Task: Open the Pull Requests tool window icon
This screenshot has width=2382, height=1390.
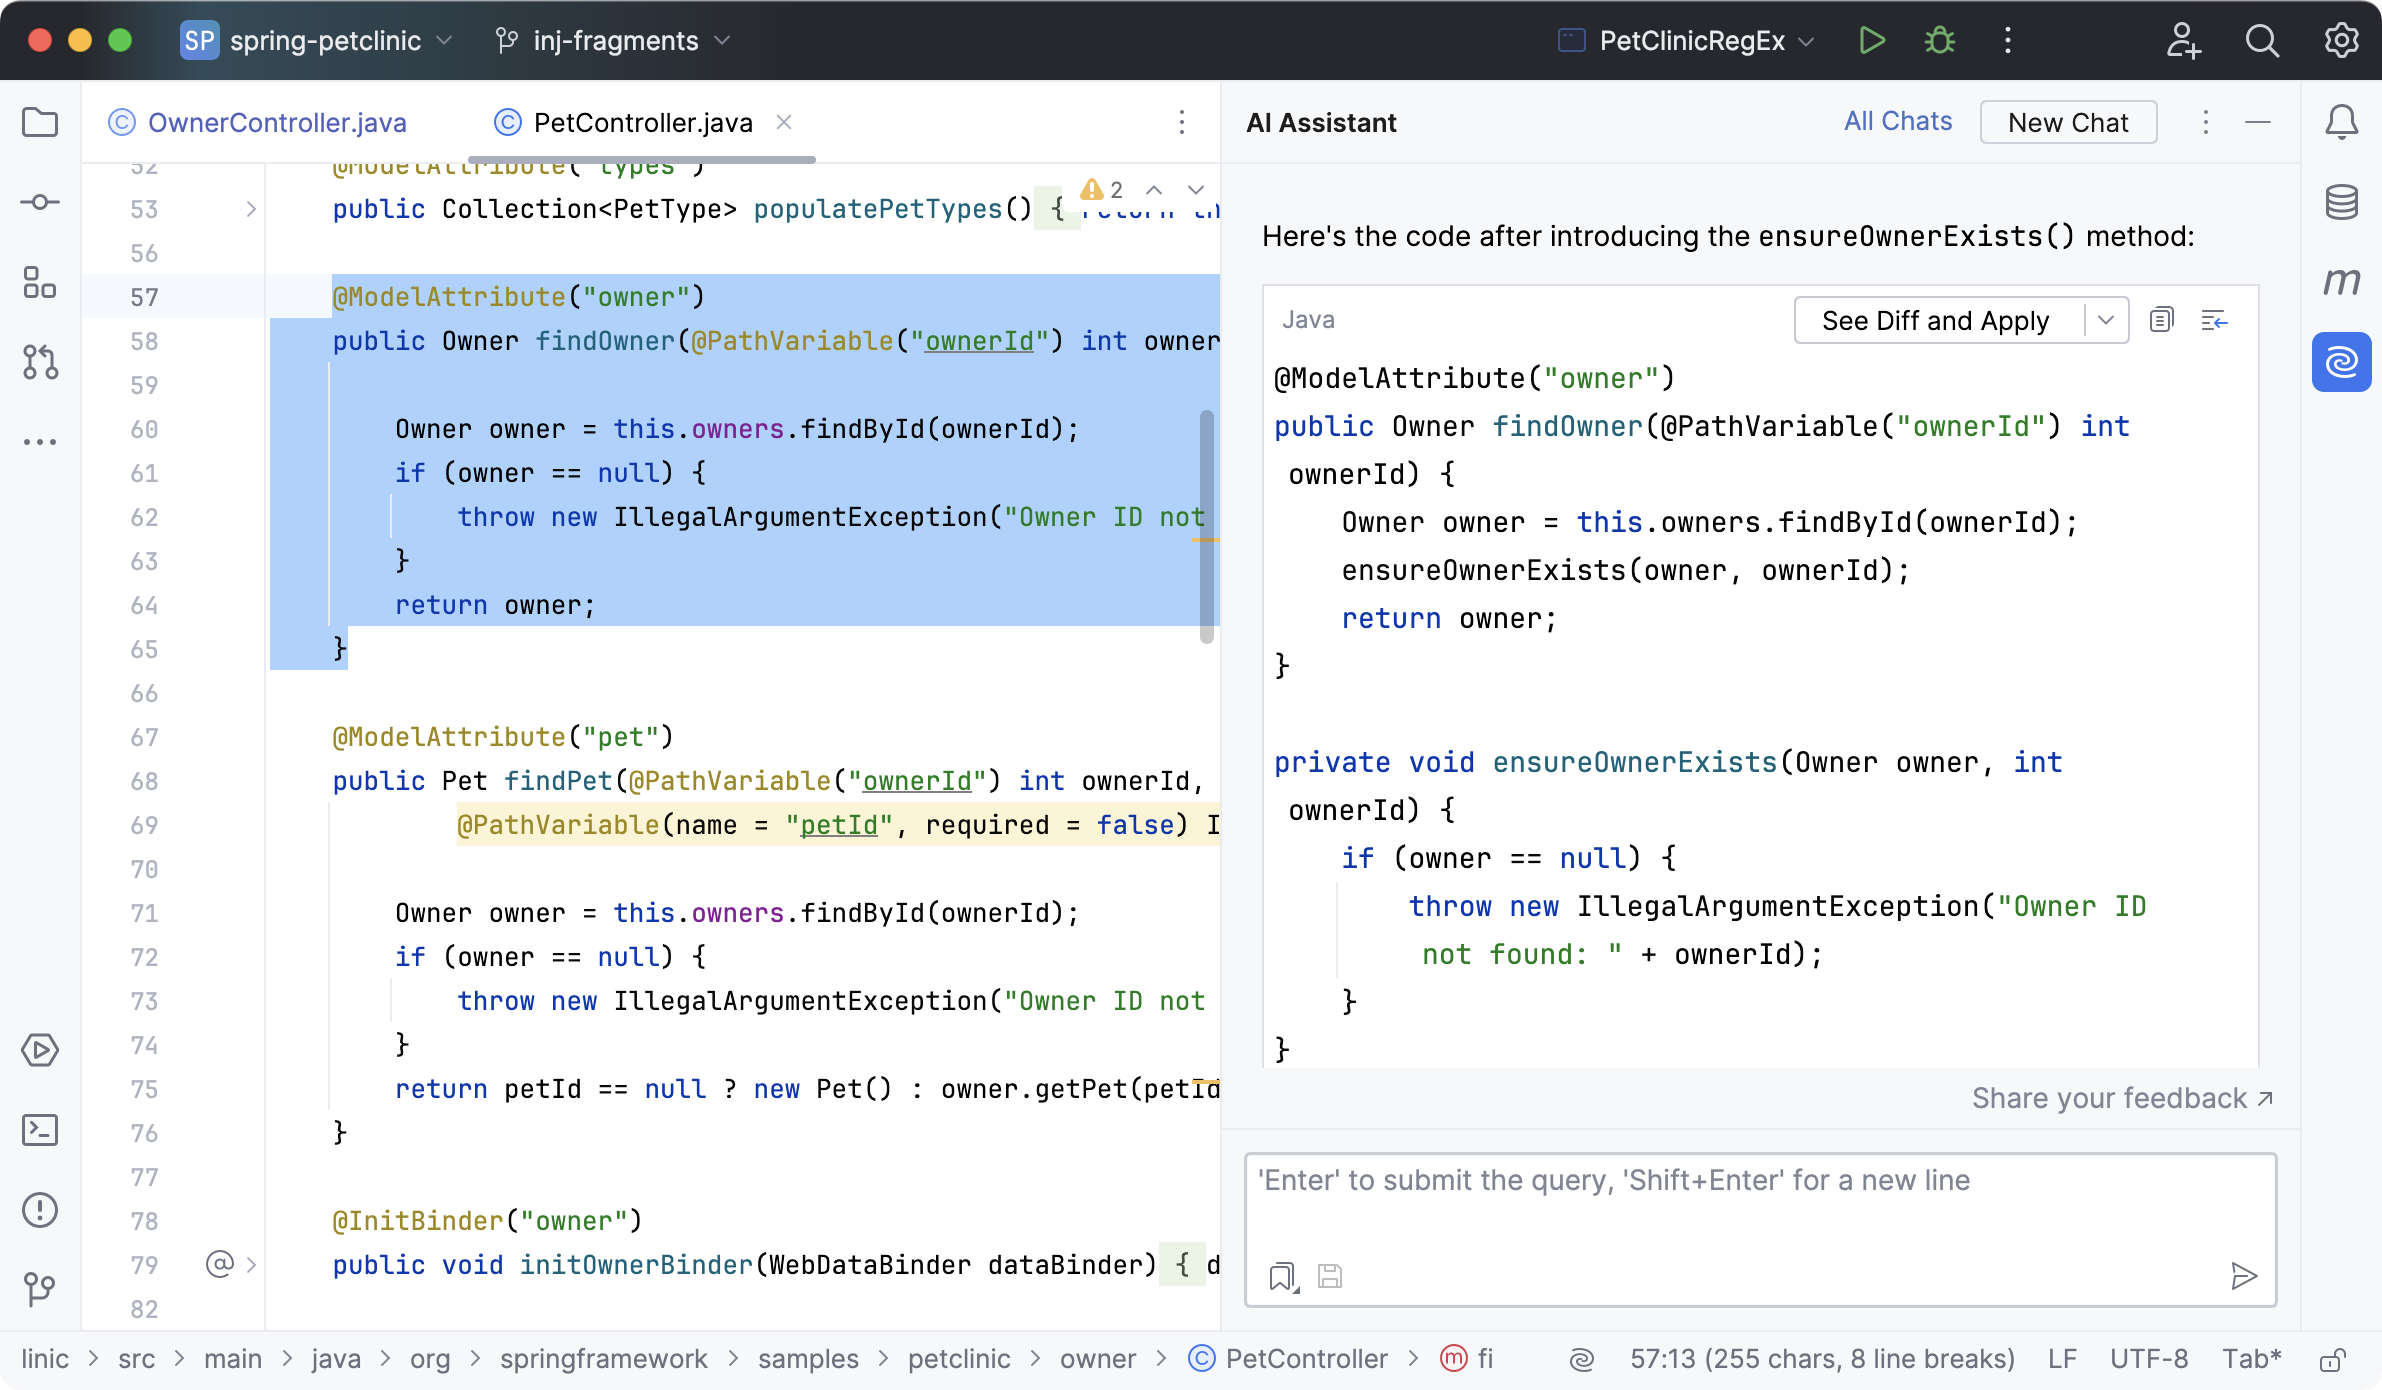Action: 40,361
